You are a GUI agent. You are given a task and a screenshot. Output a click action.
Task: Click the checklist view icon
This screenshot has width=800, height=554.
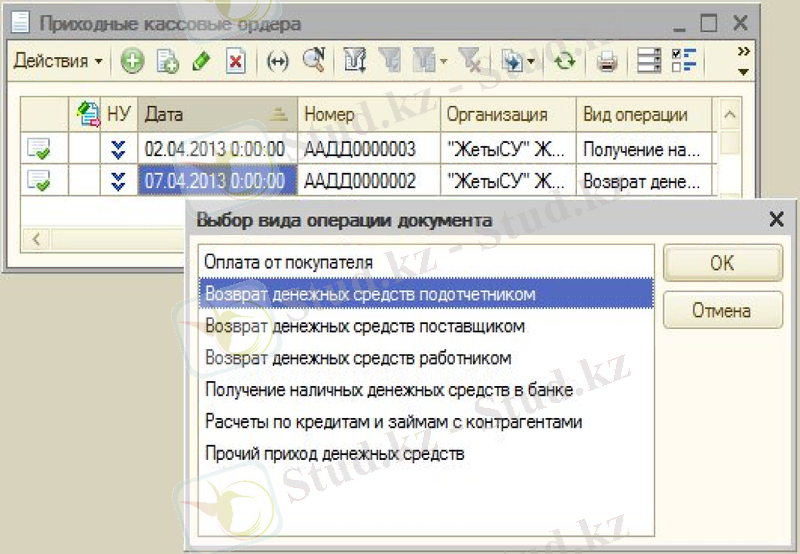(684, 61)
